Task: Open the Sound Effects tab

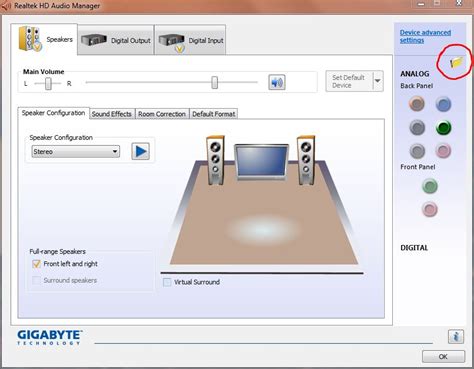Action: 112,114
